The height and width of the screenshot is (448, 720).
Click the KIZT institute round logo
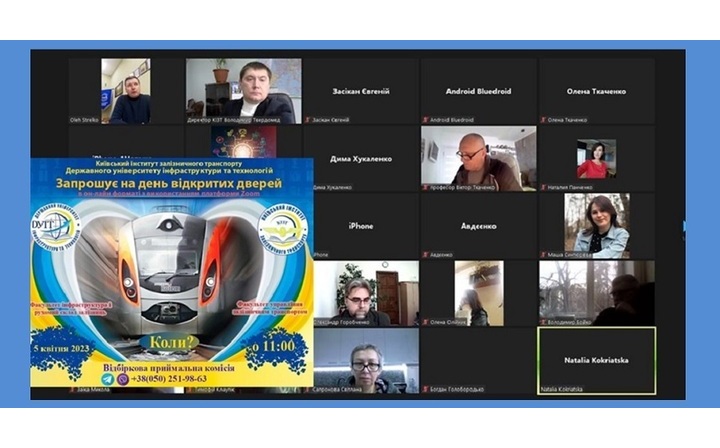pyautogui.click(x=282, y=229)
